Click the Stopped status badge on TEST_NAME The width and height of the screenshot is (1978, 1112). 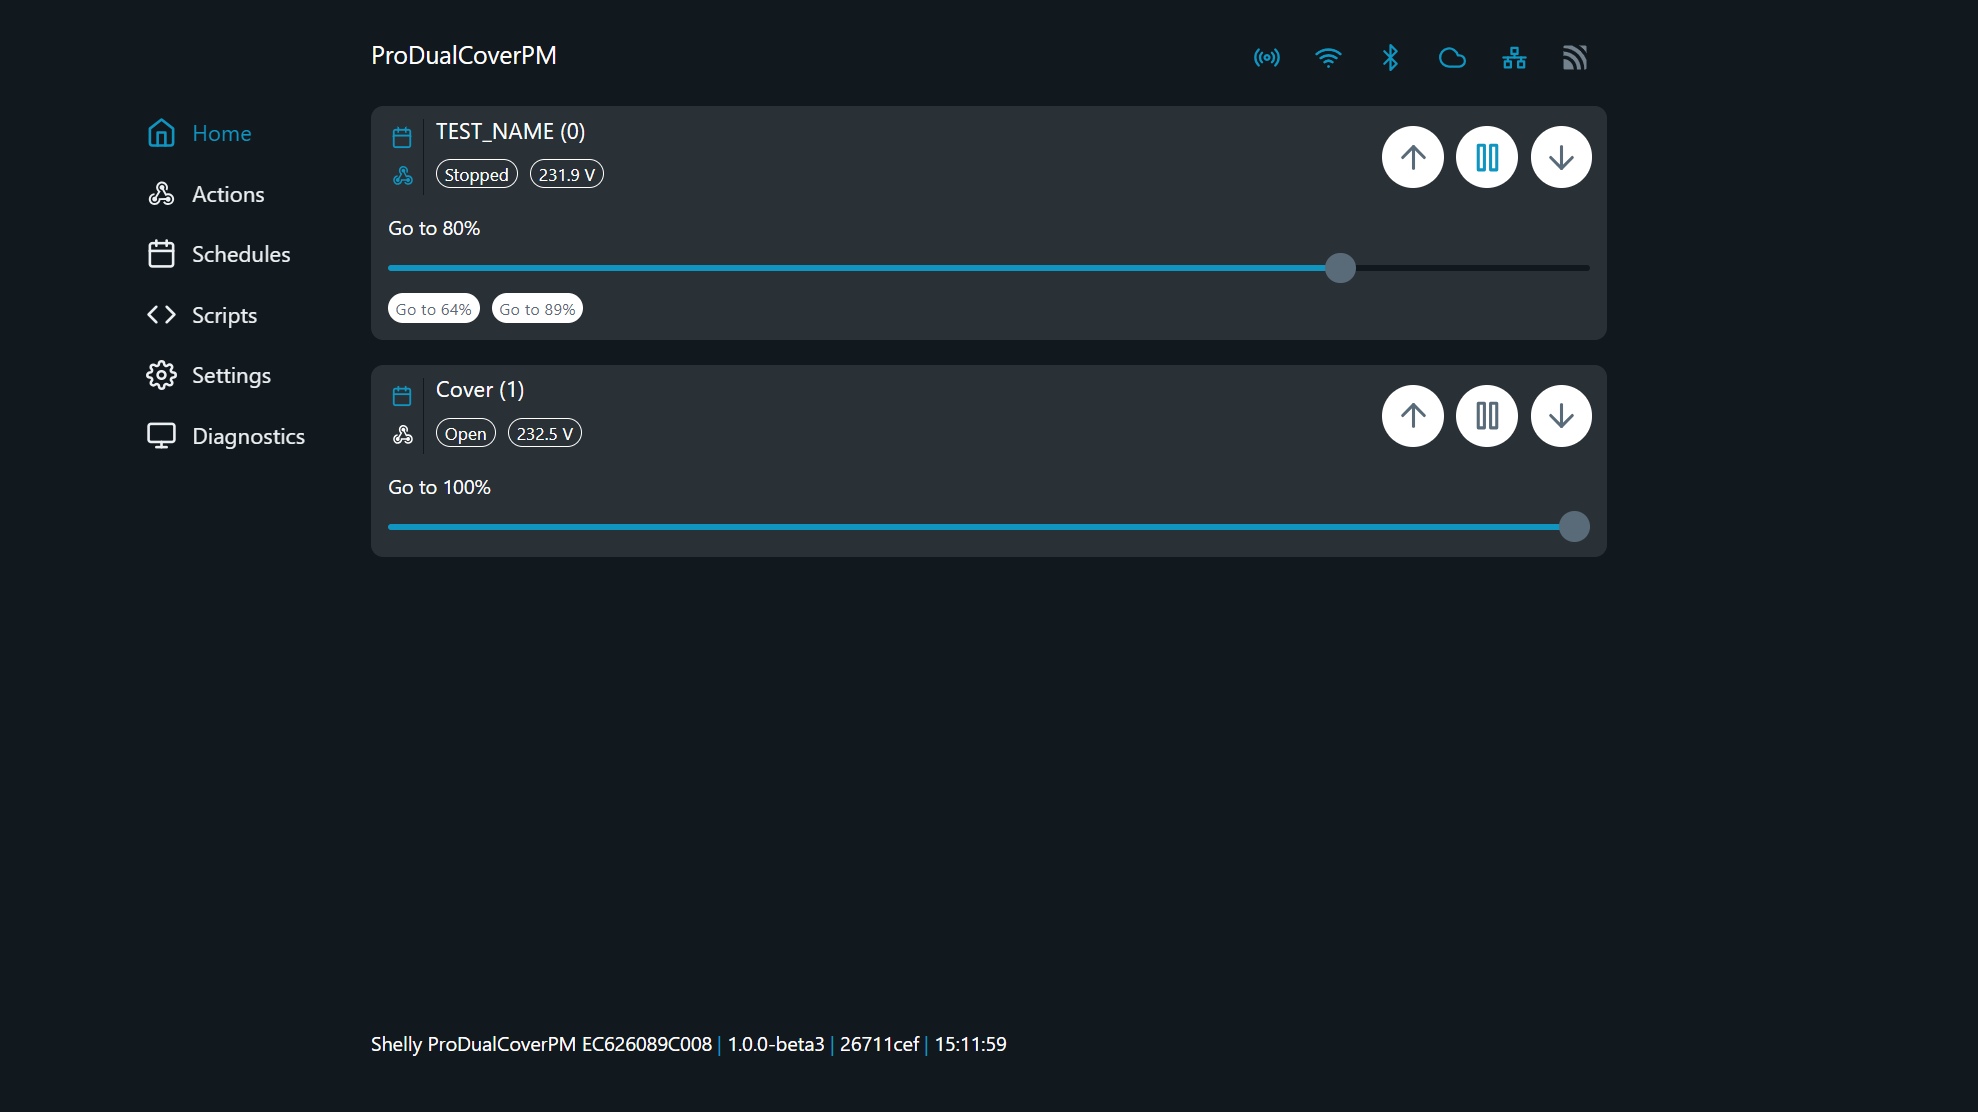click(476, 174)
